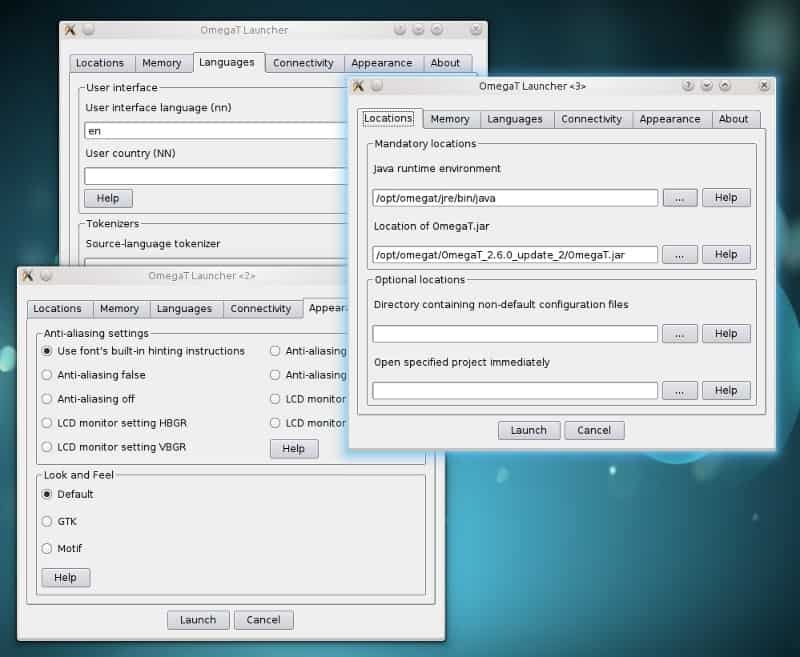800x657 pixels.
Task: Click the round pin button in OmegaT Launcher <3> title bar
Action: click(377, 86)
